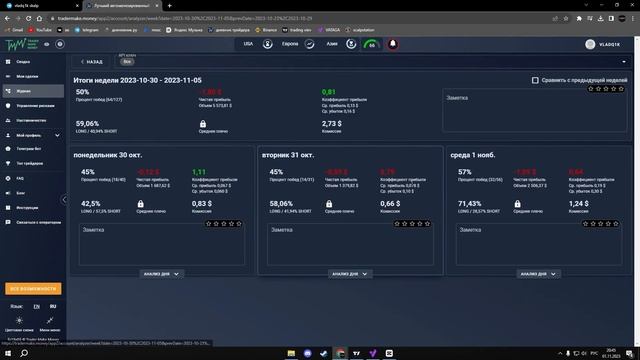
Task: Click the понедельник 30 окт. heading
Action: tap(108, 155)
